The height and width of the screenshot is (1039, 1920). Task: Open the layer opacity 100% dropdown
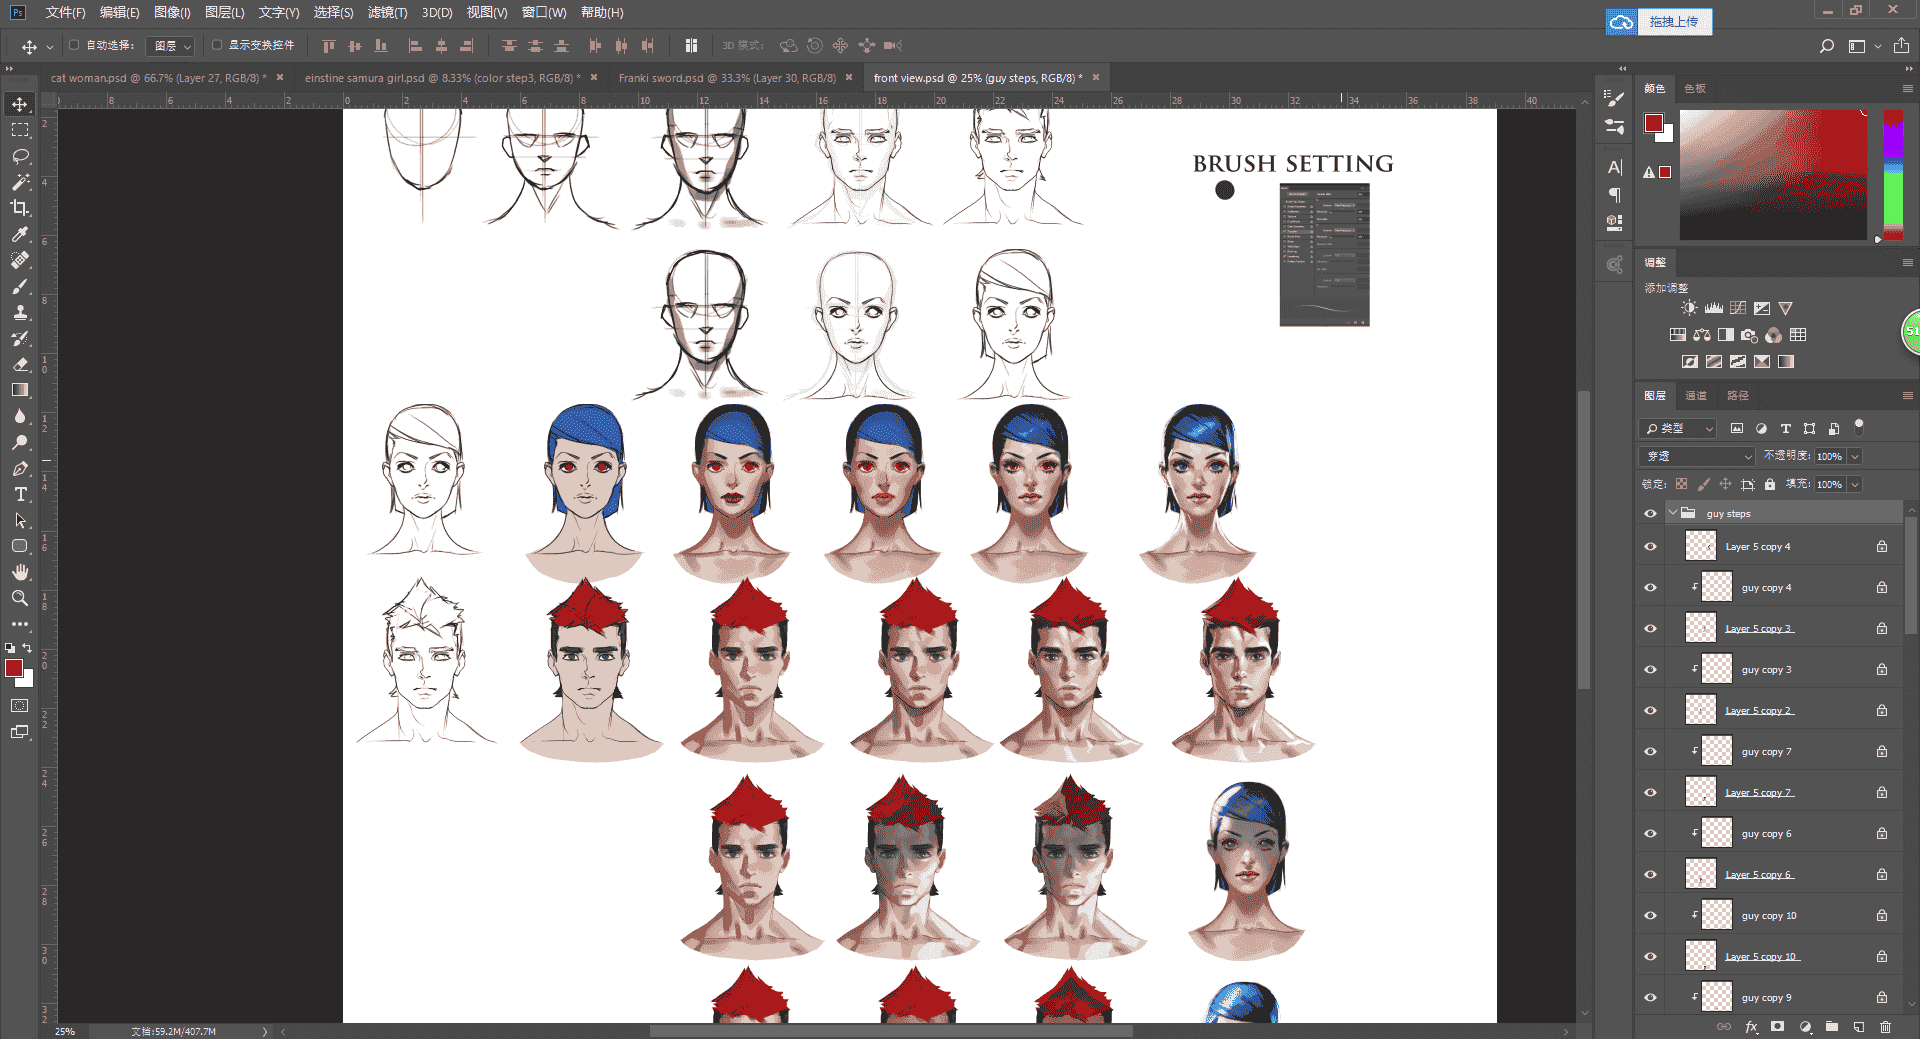click(x=1855, y=456)
